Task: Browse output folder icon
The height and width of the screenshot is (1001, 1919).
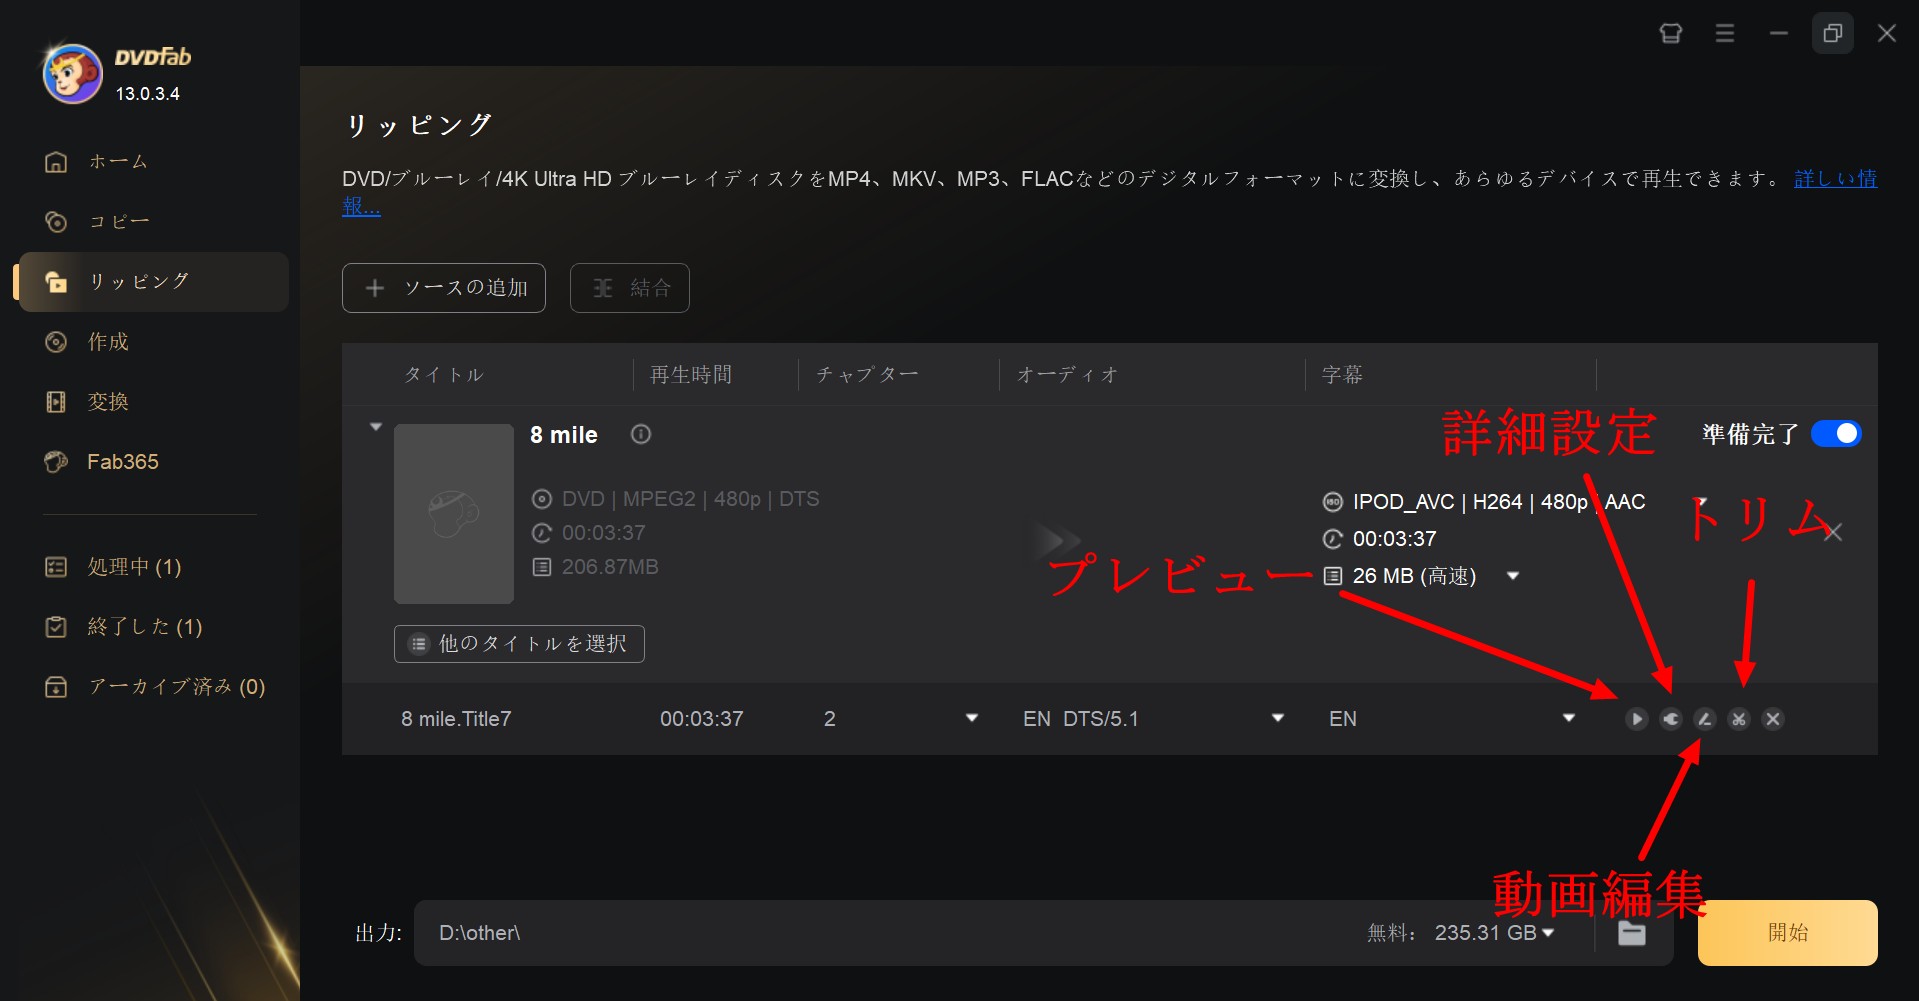Action: pyautogui.click(x=1632, y=933)
